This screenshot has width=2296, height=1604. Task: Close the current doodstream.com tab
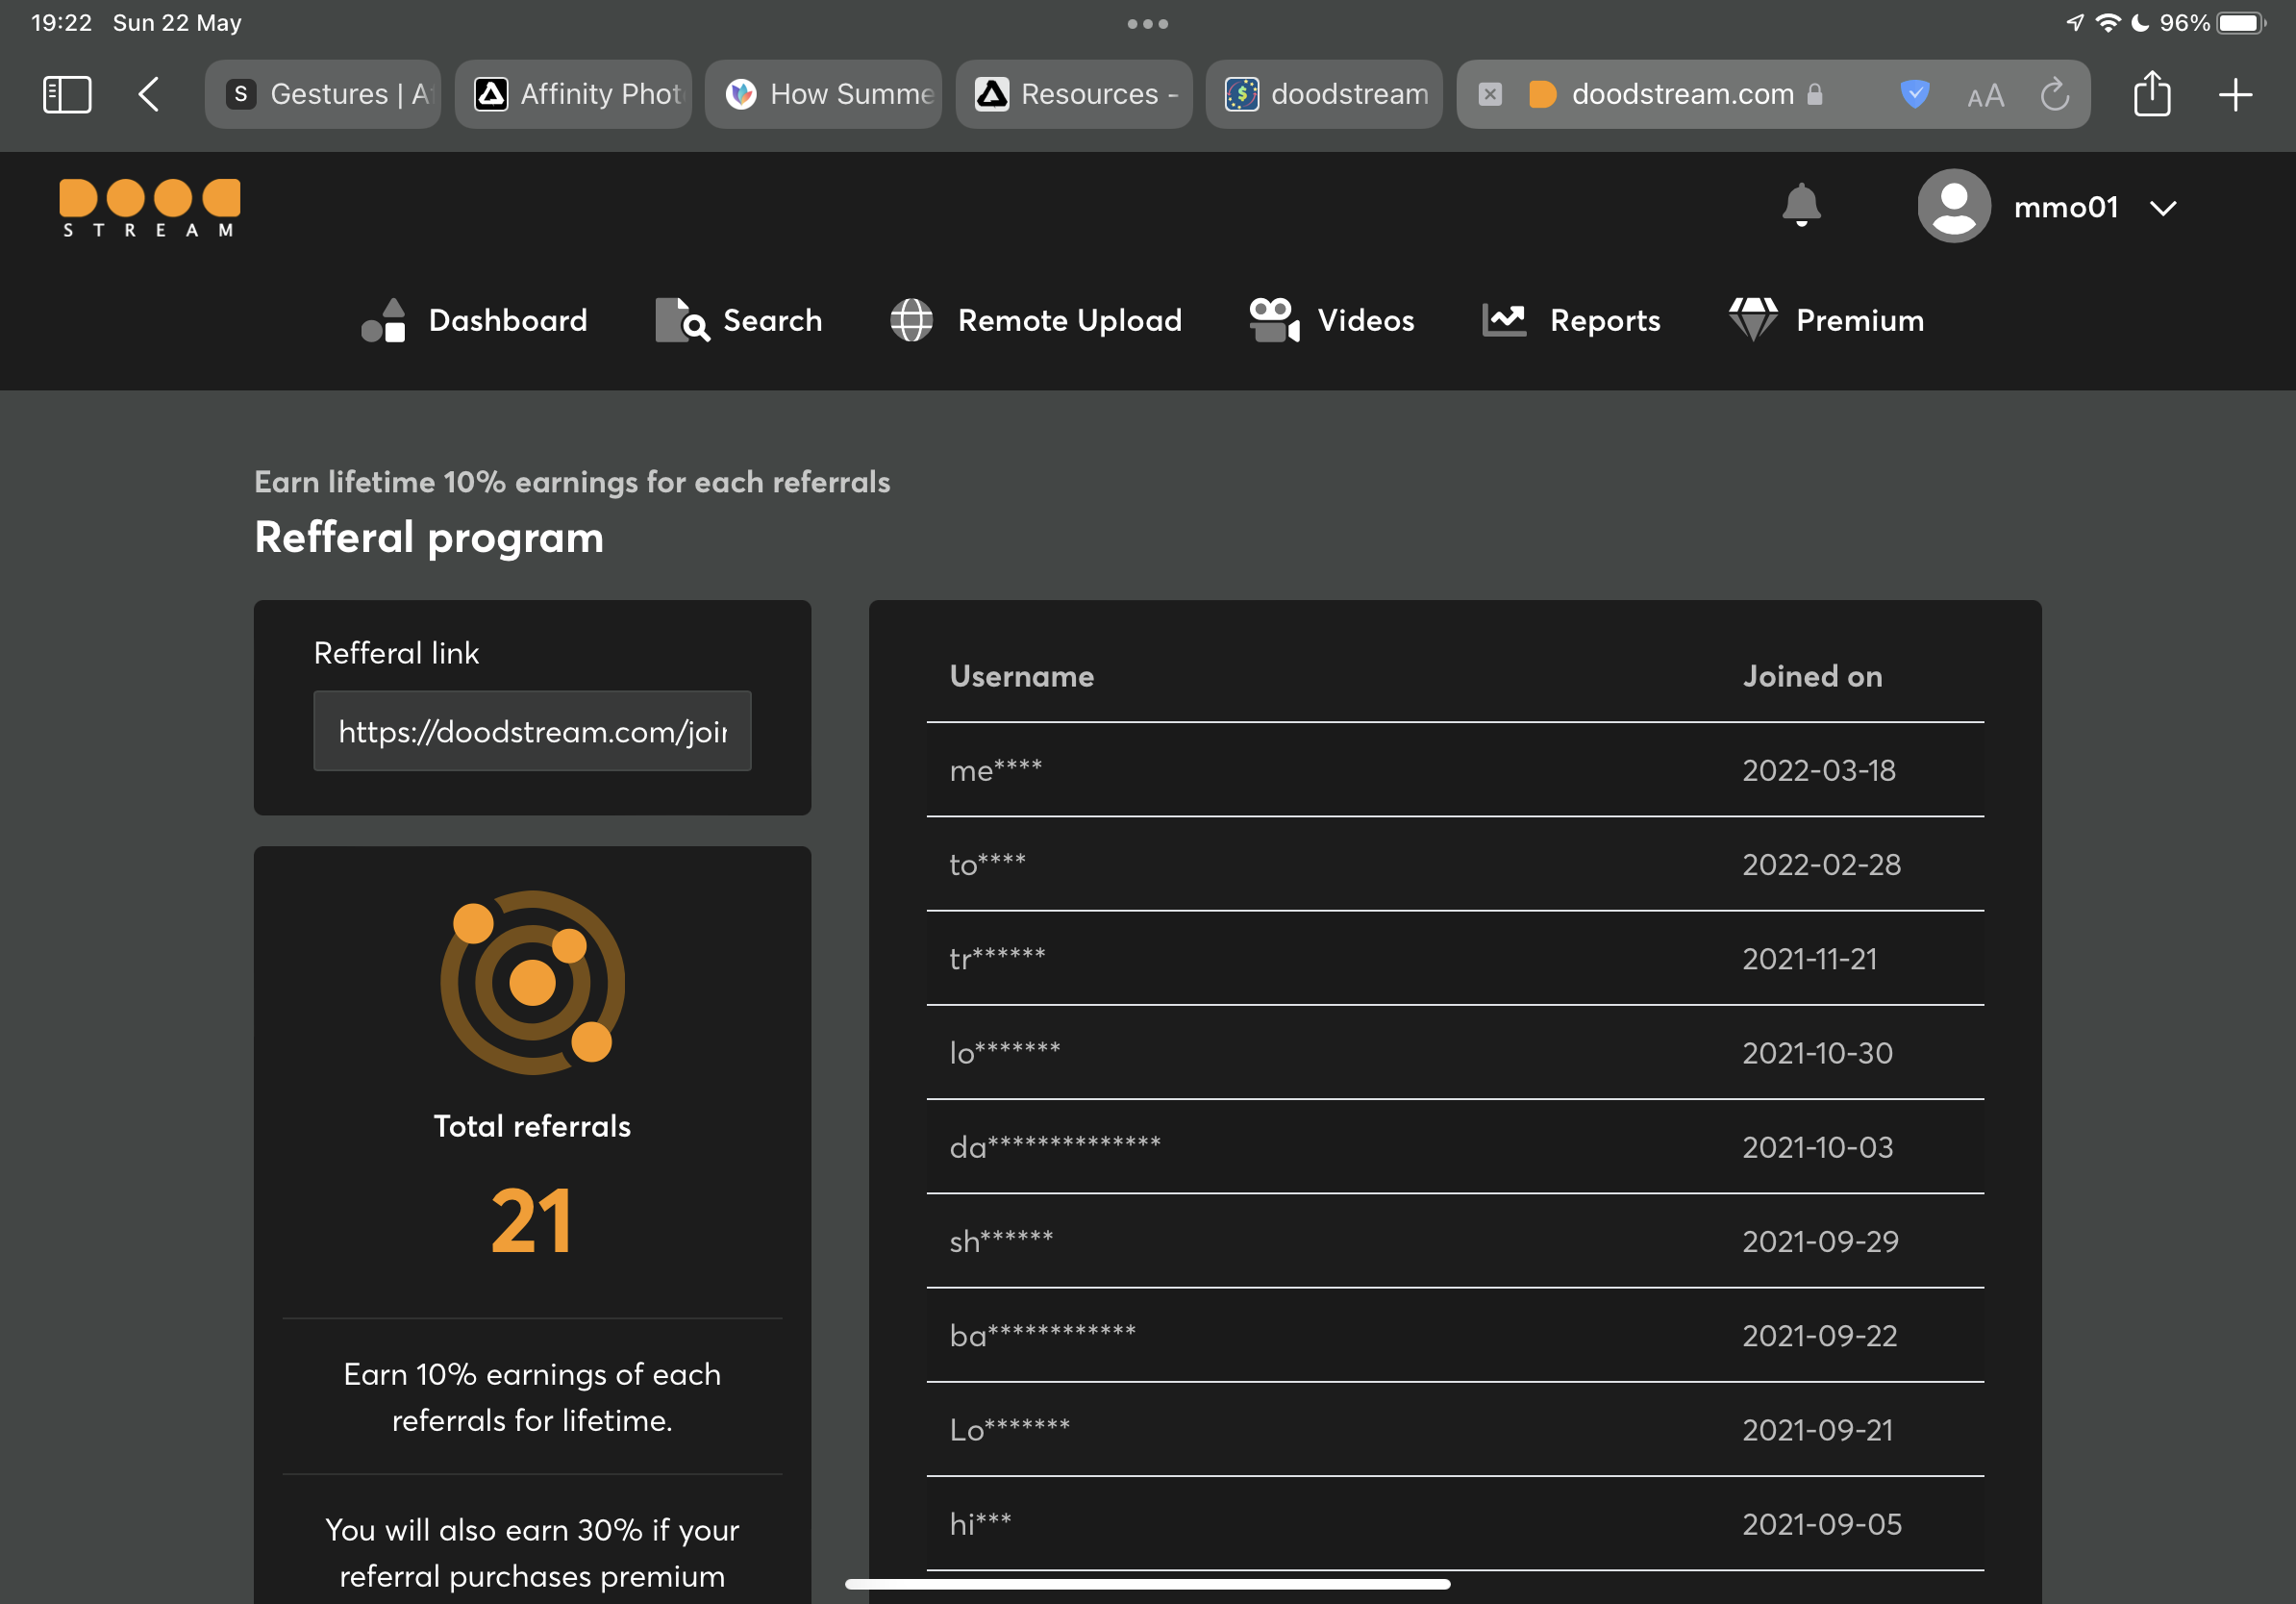(x=1489, y=94)
